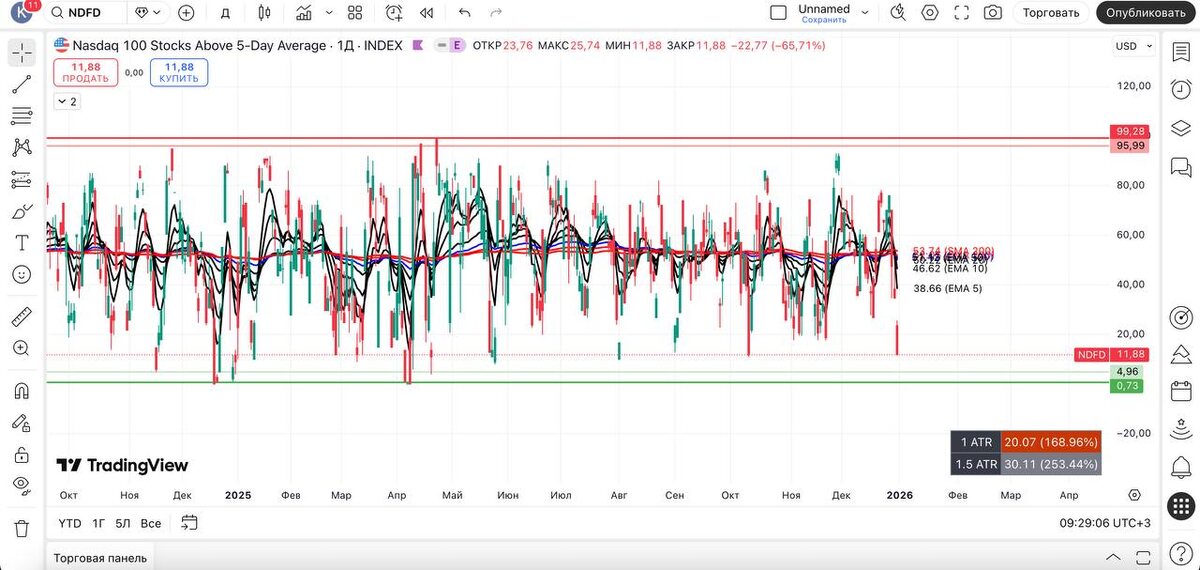Change the Д timeframe interval

click(x=225, y=13)
